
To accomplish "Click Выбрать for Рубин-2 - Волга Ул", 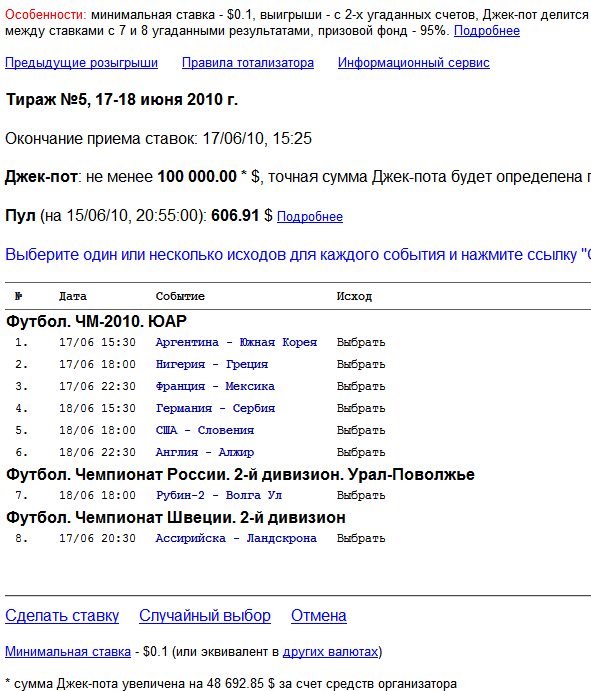I will [361, 495].
